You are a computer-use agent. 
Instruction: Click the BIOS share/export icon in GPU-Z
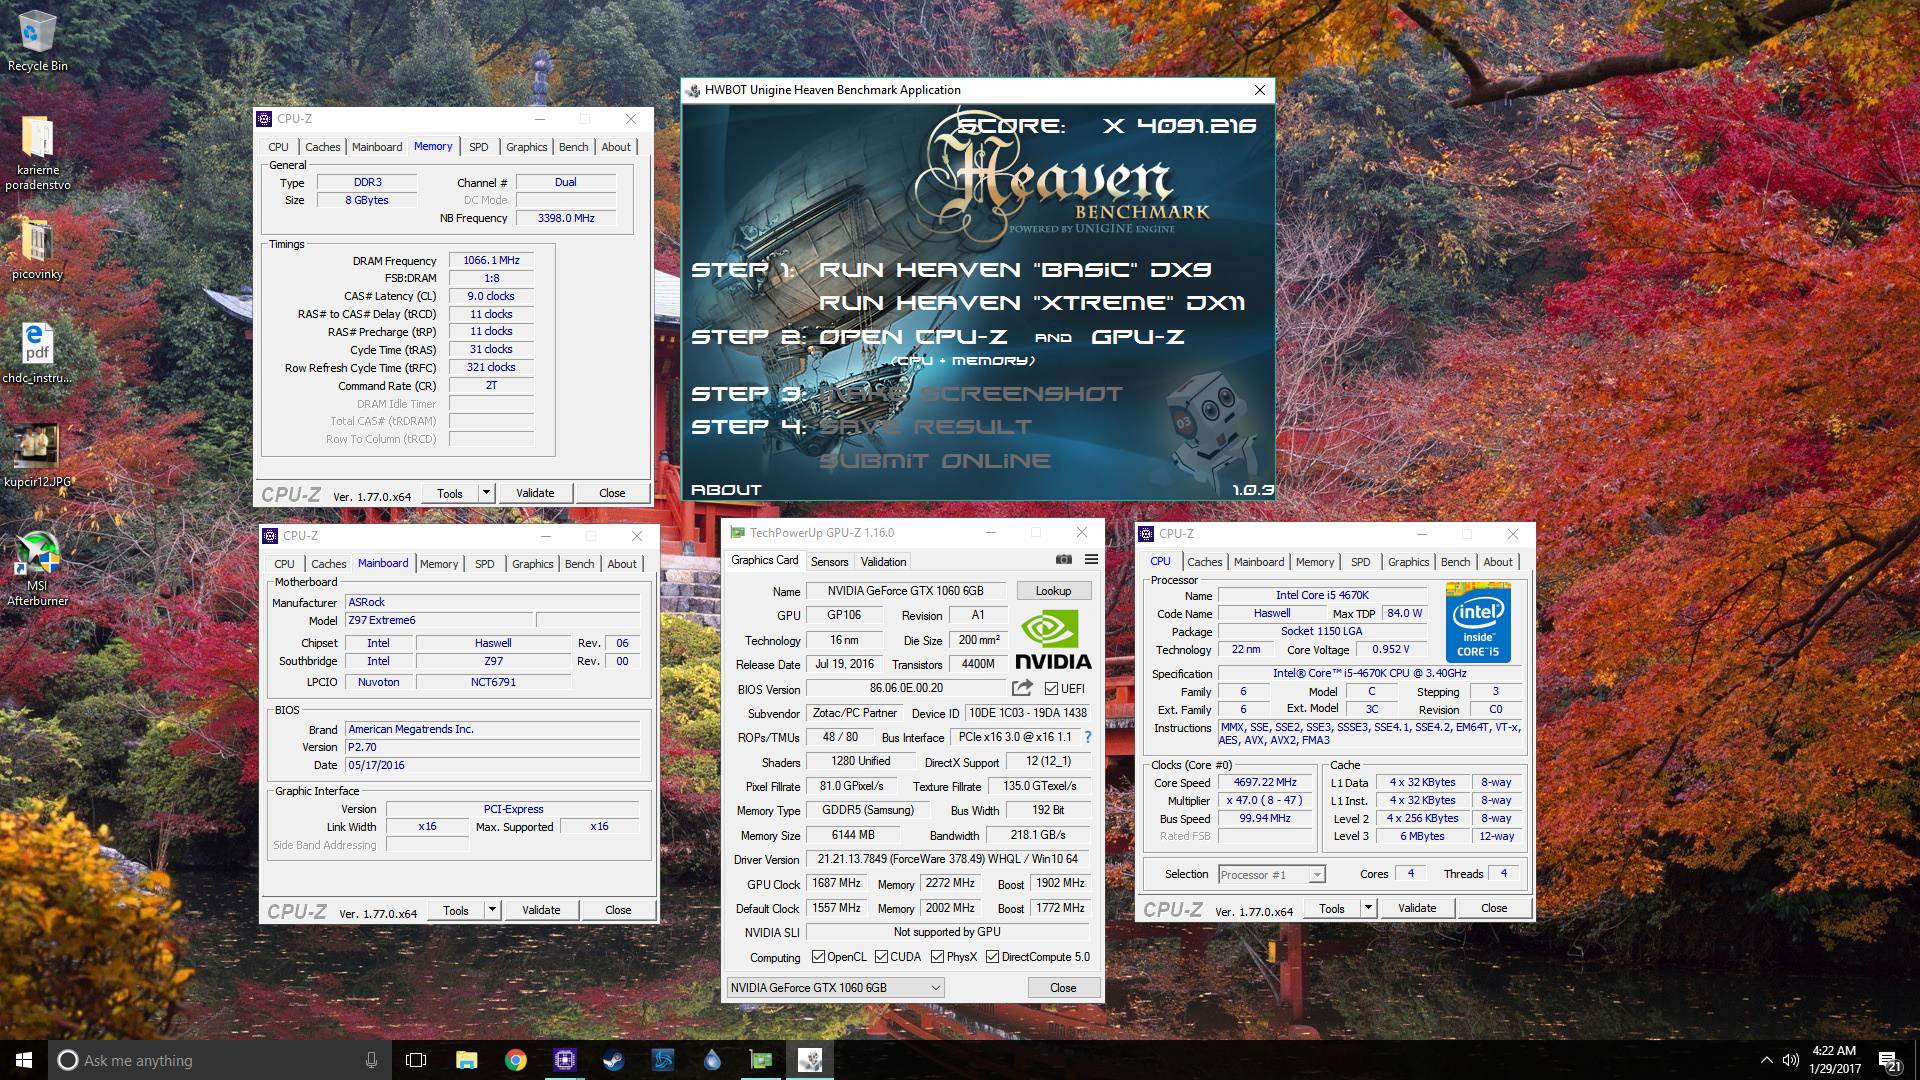coord(1022,688)
